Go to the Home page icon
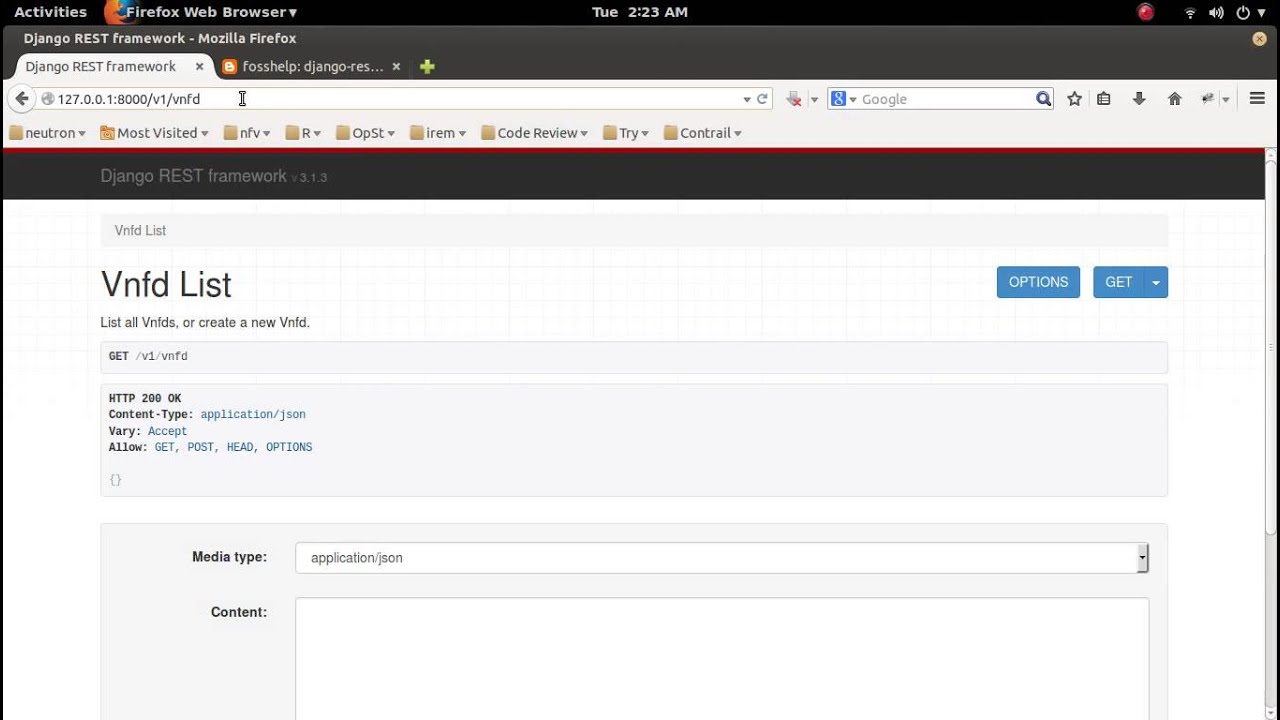 [x=1175, y=99]
